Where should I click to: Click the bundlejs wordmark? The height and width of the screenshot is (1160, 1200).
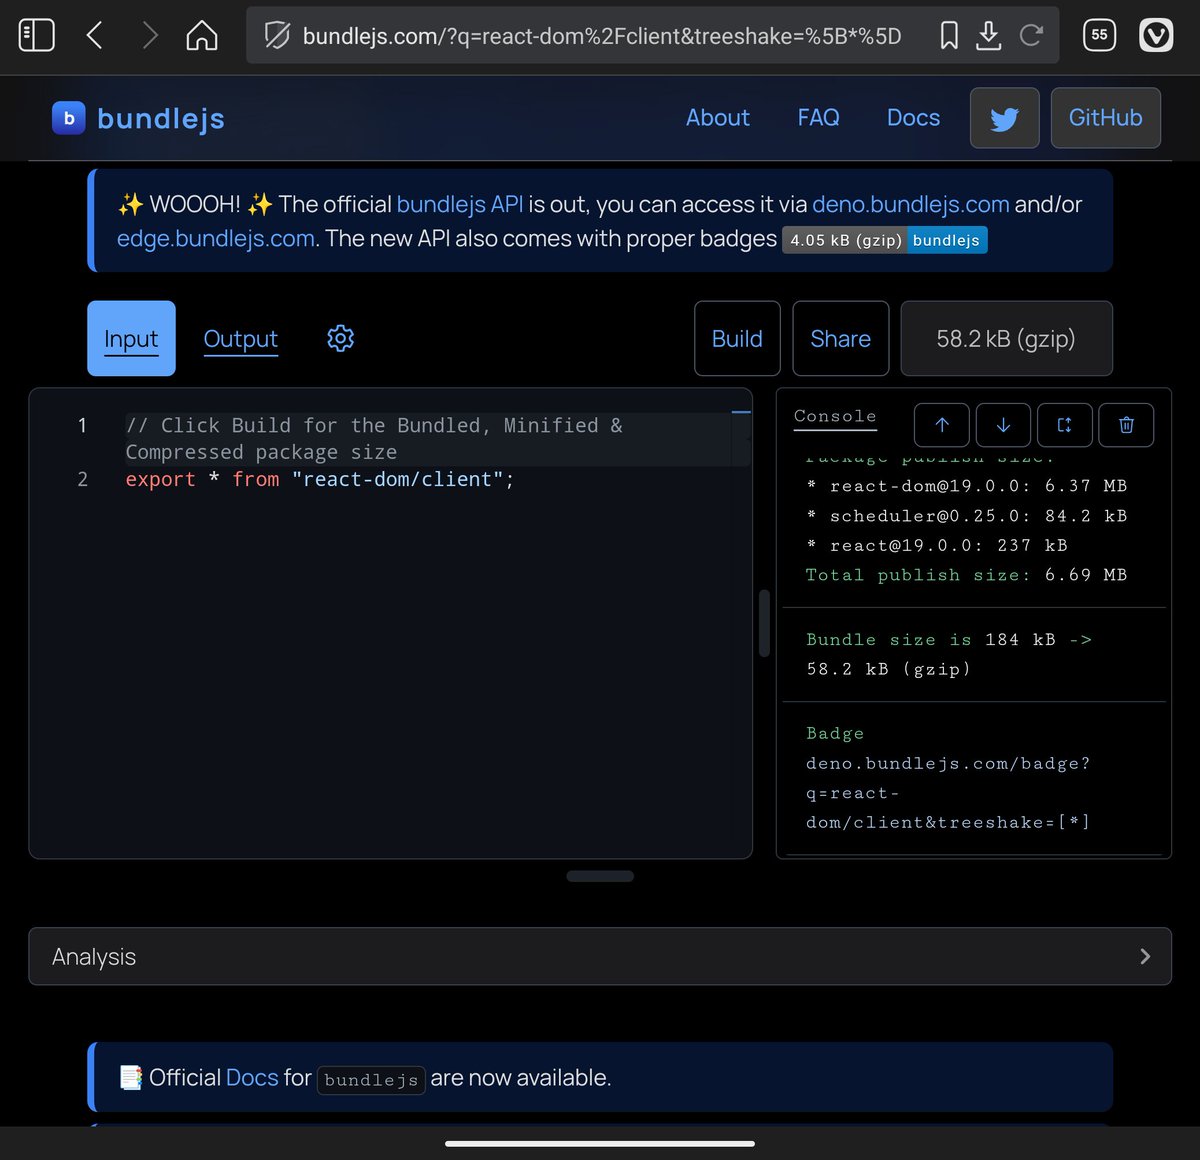coord(161,118)
